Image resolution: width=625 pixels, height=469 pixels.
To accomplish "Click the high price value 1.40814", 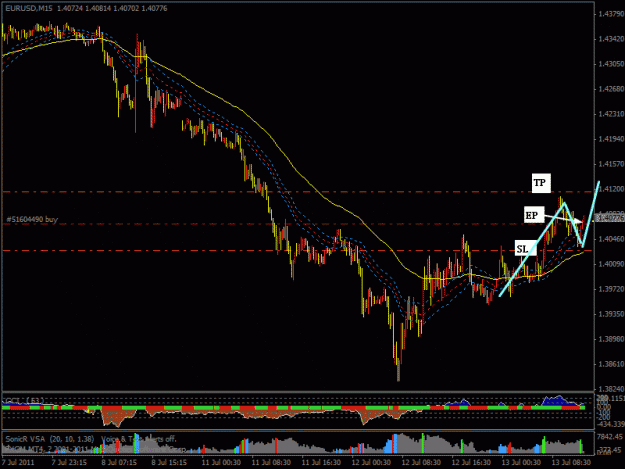I will click(x=98, y=8).
